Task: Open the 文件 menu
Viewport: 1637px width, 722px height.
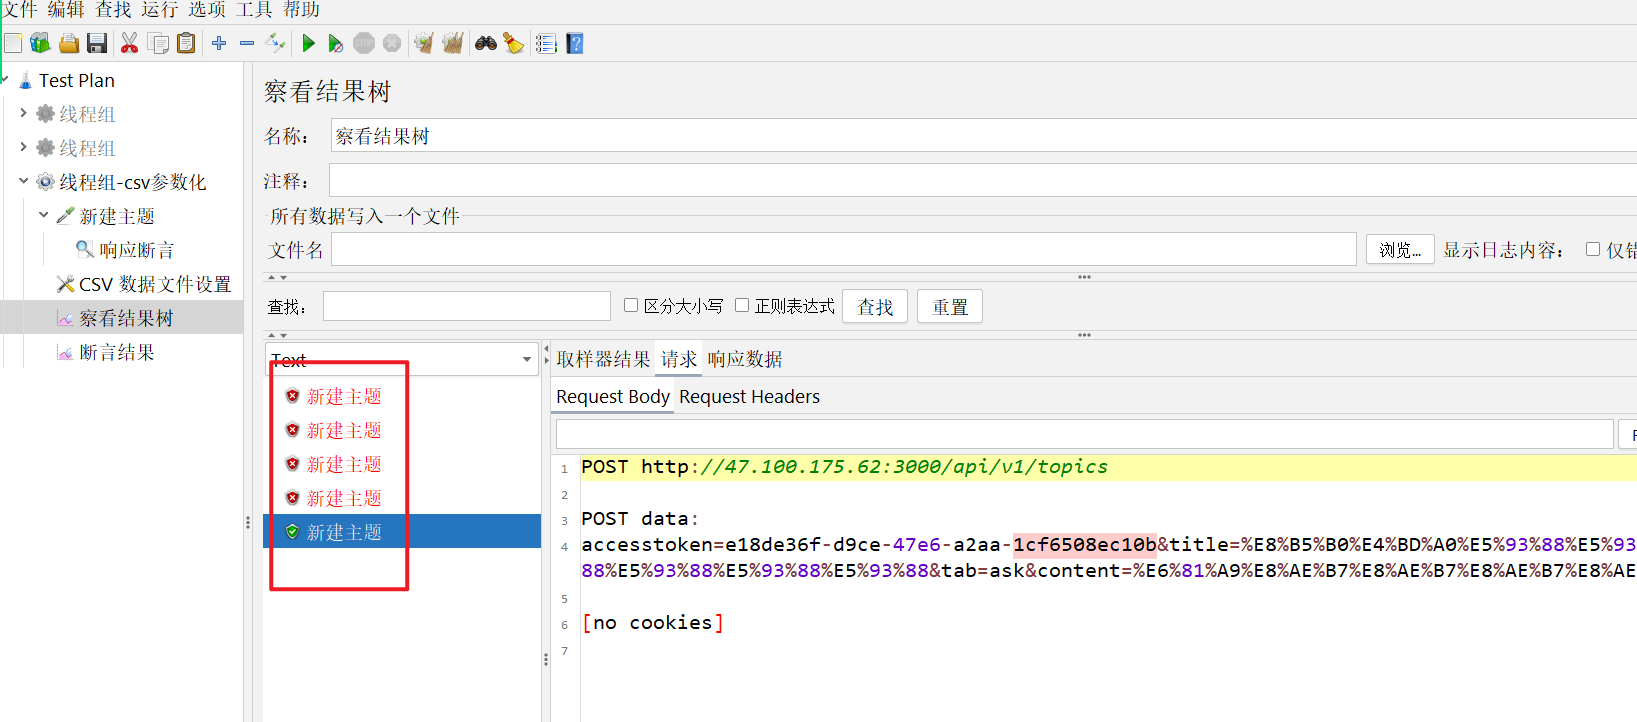Action: (x=19, y=9)
